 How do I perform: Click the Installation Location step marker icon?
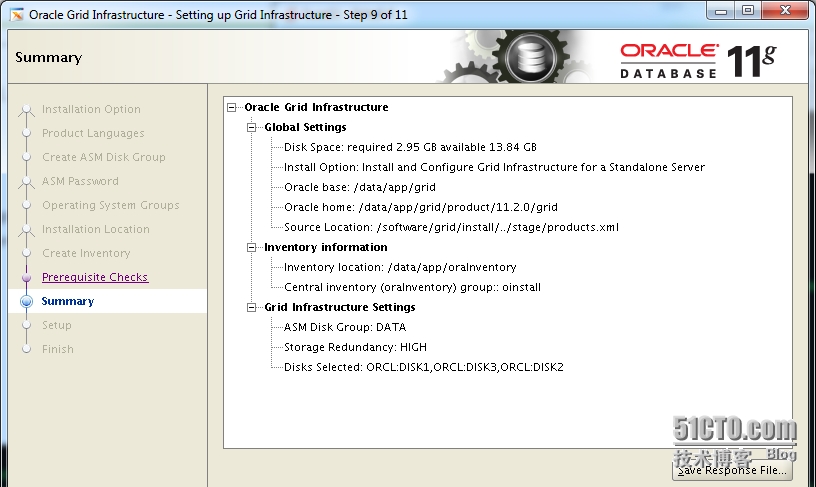pos(27,229)
